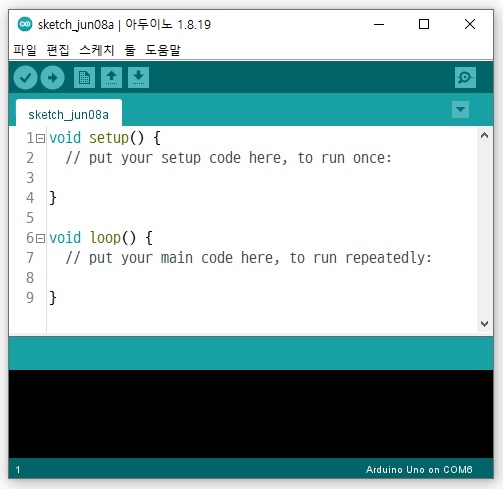Click line number 5 in the gutter
The height and width of the screenshot is (489, 503).
[30, 218]
